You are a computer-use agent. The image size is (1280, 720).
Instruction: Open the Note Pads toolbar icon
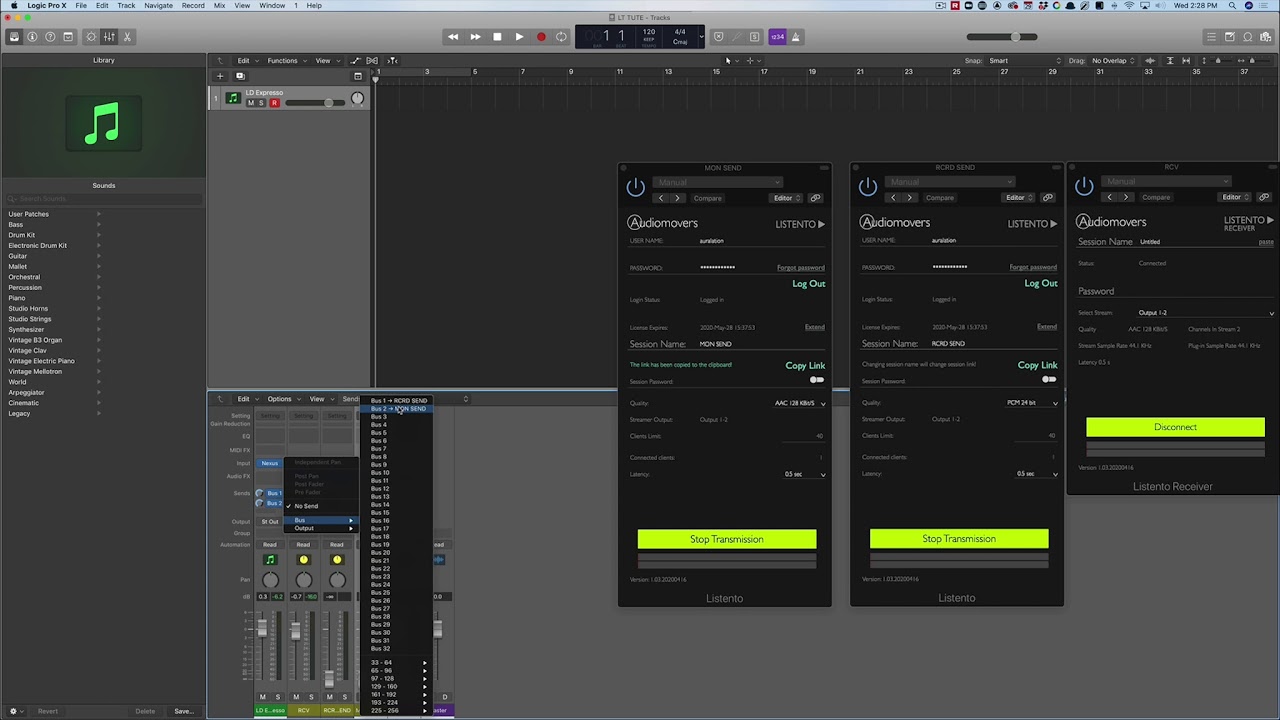(x=1229, y=37)
